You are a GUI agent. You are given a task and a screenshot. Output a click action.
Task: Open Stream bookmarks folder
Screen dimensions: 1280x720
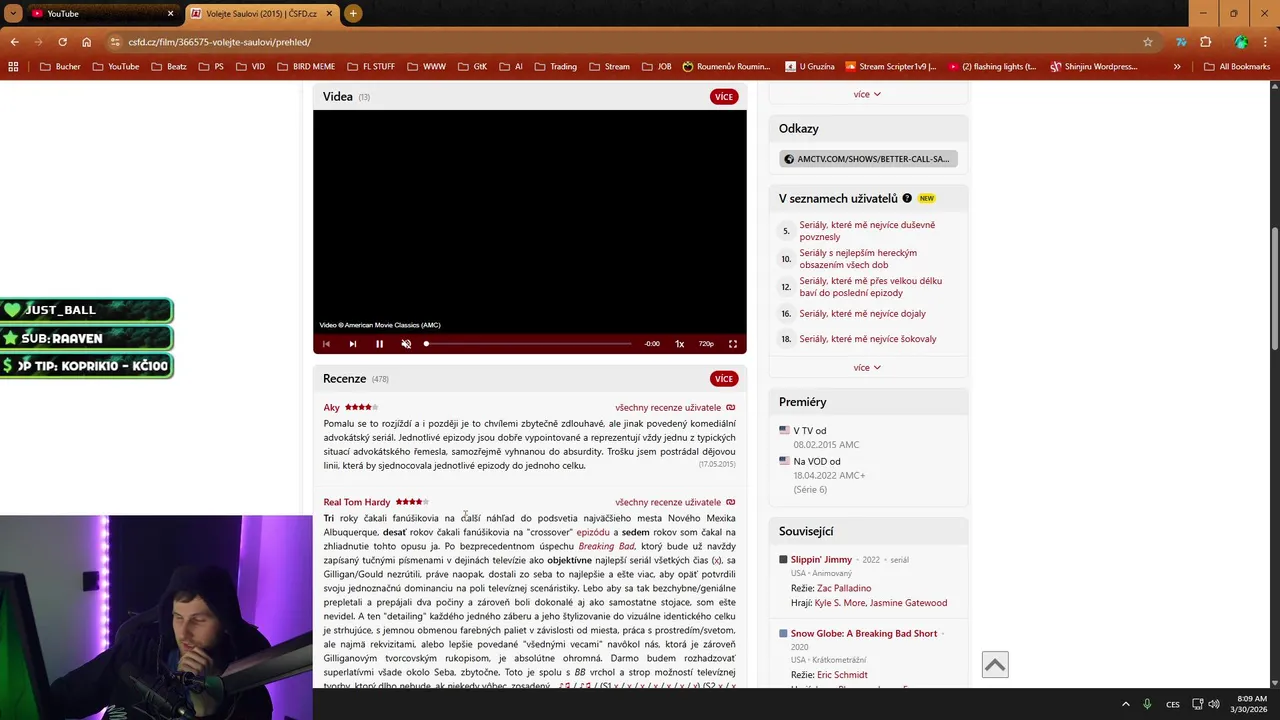[610, 67]
